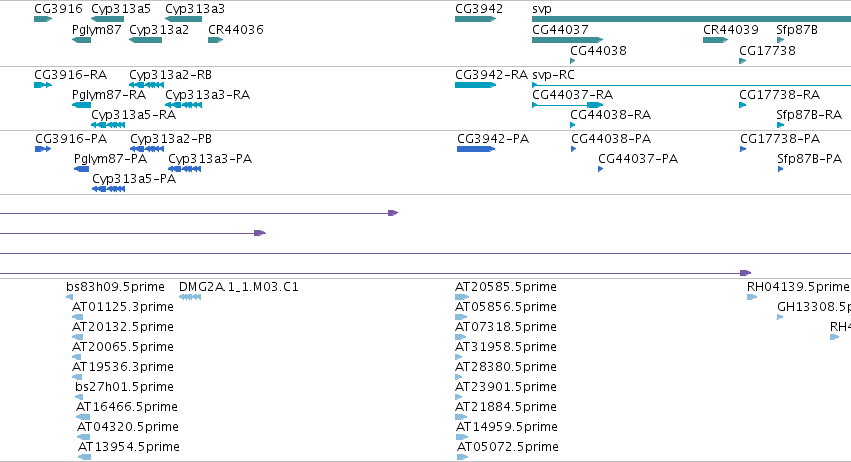This screenshot has width=851, height=462.
Task: Select the CG44037-RA transcript label
Action: tap(573, 95)
